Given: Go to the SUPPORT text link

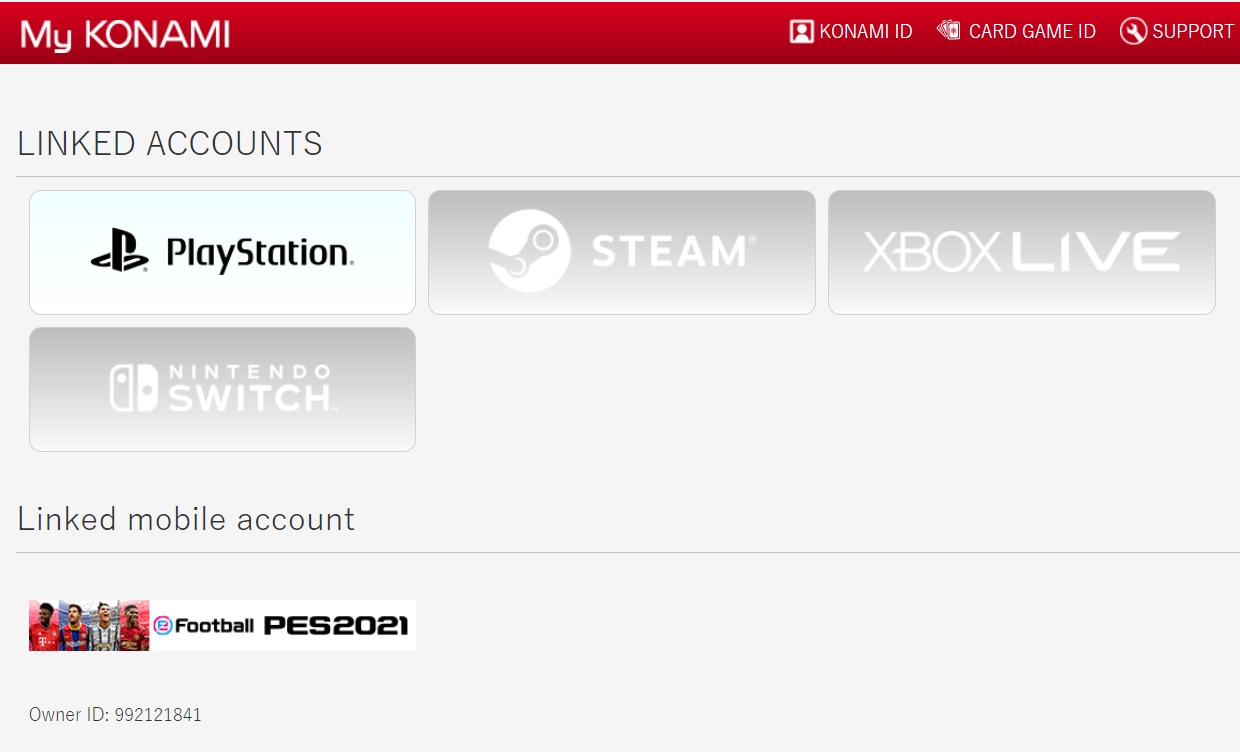Looking at the screenshot, I should coord(1193,32).
